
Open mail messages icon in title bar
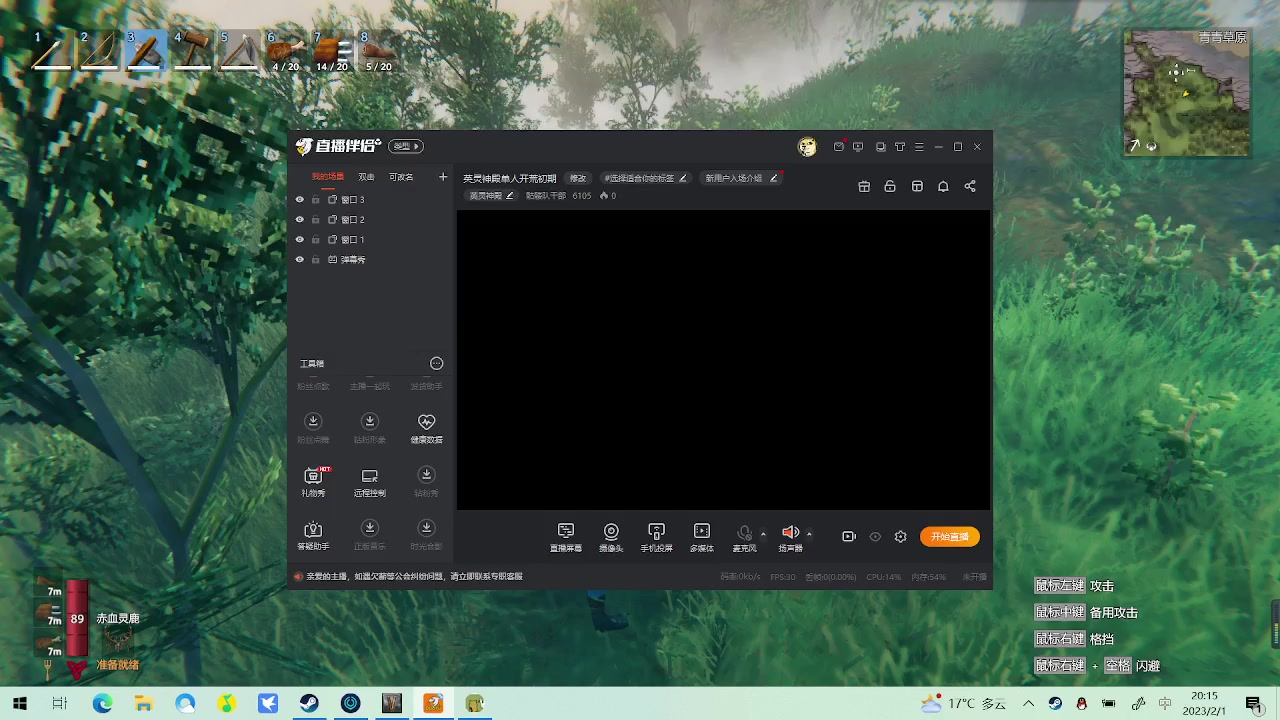pyautogui.click(x=839, y=147)
